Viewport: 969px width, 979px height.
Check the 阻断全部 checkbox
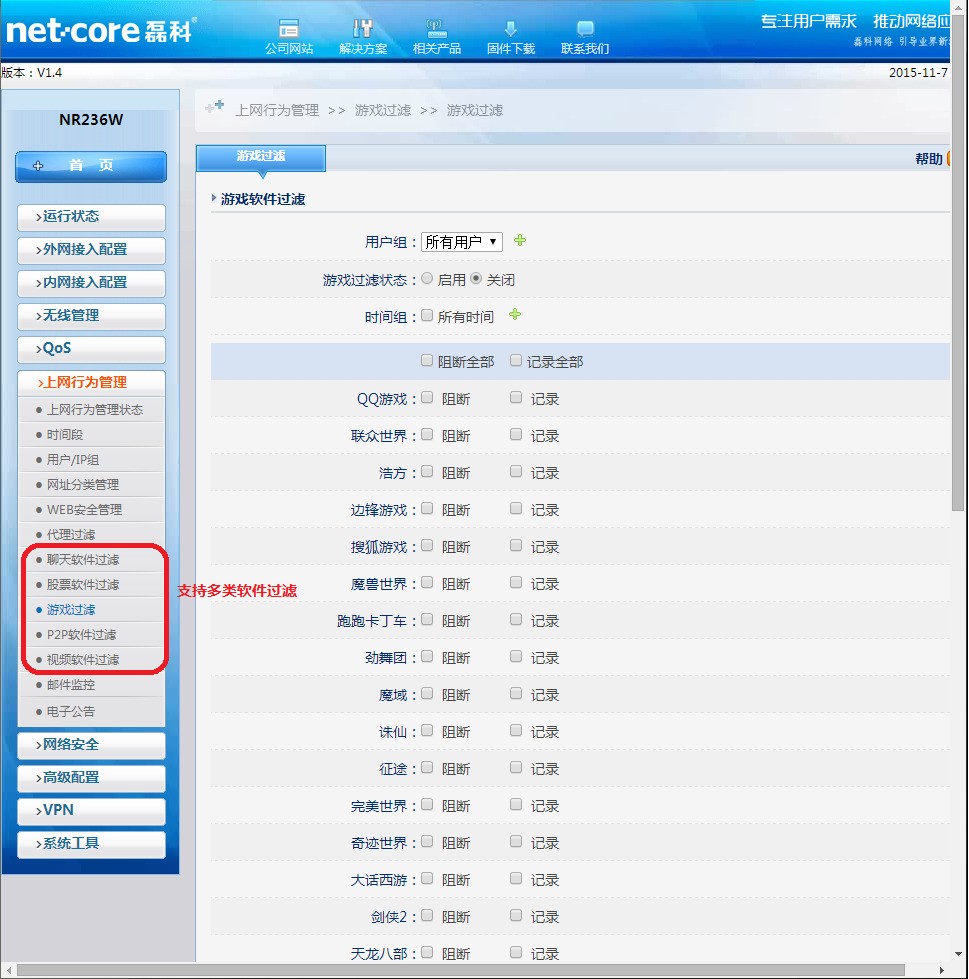(427, 360)
